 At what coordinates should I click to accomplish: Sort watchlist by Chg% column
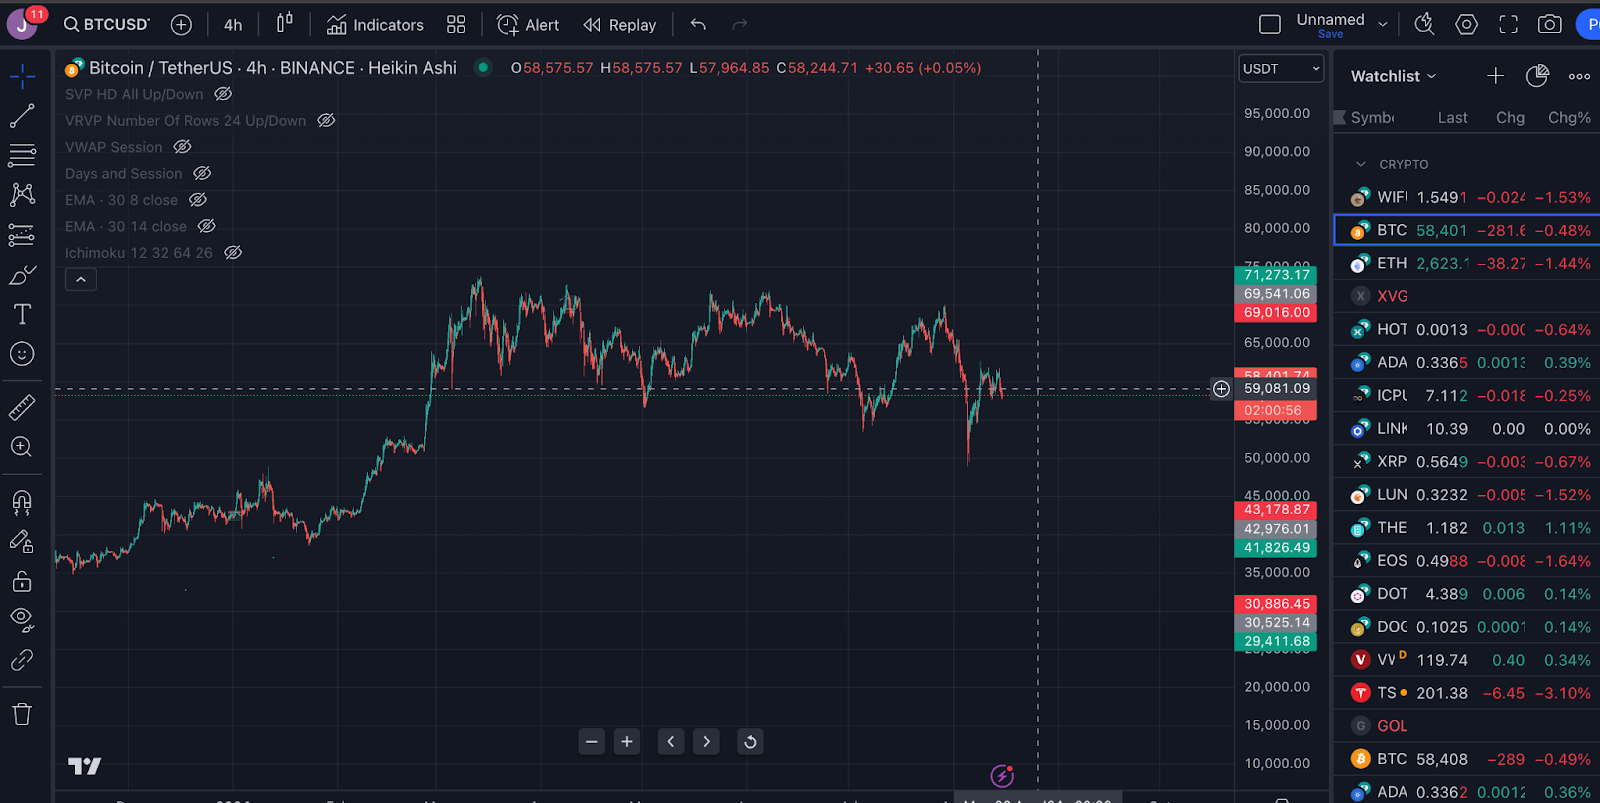click(x=1569, y=118)
